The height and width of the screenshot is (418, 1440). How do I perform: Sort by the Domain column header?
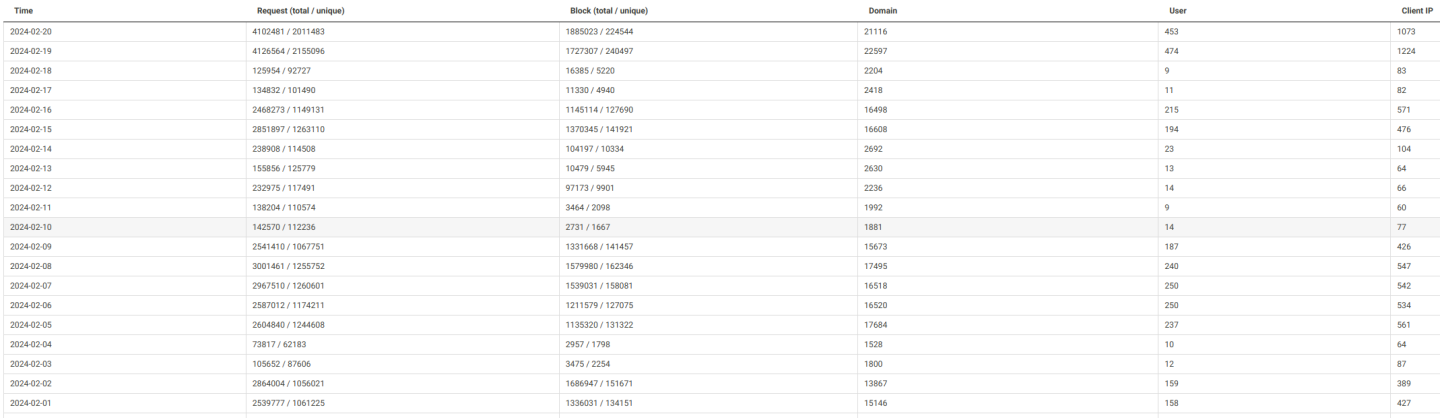[x=883, y=11]
